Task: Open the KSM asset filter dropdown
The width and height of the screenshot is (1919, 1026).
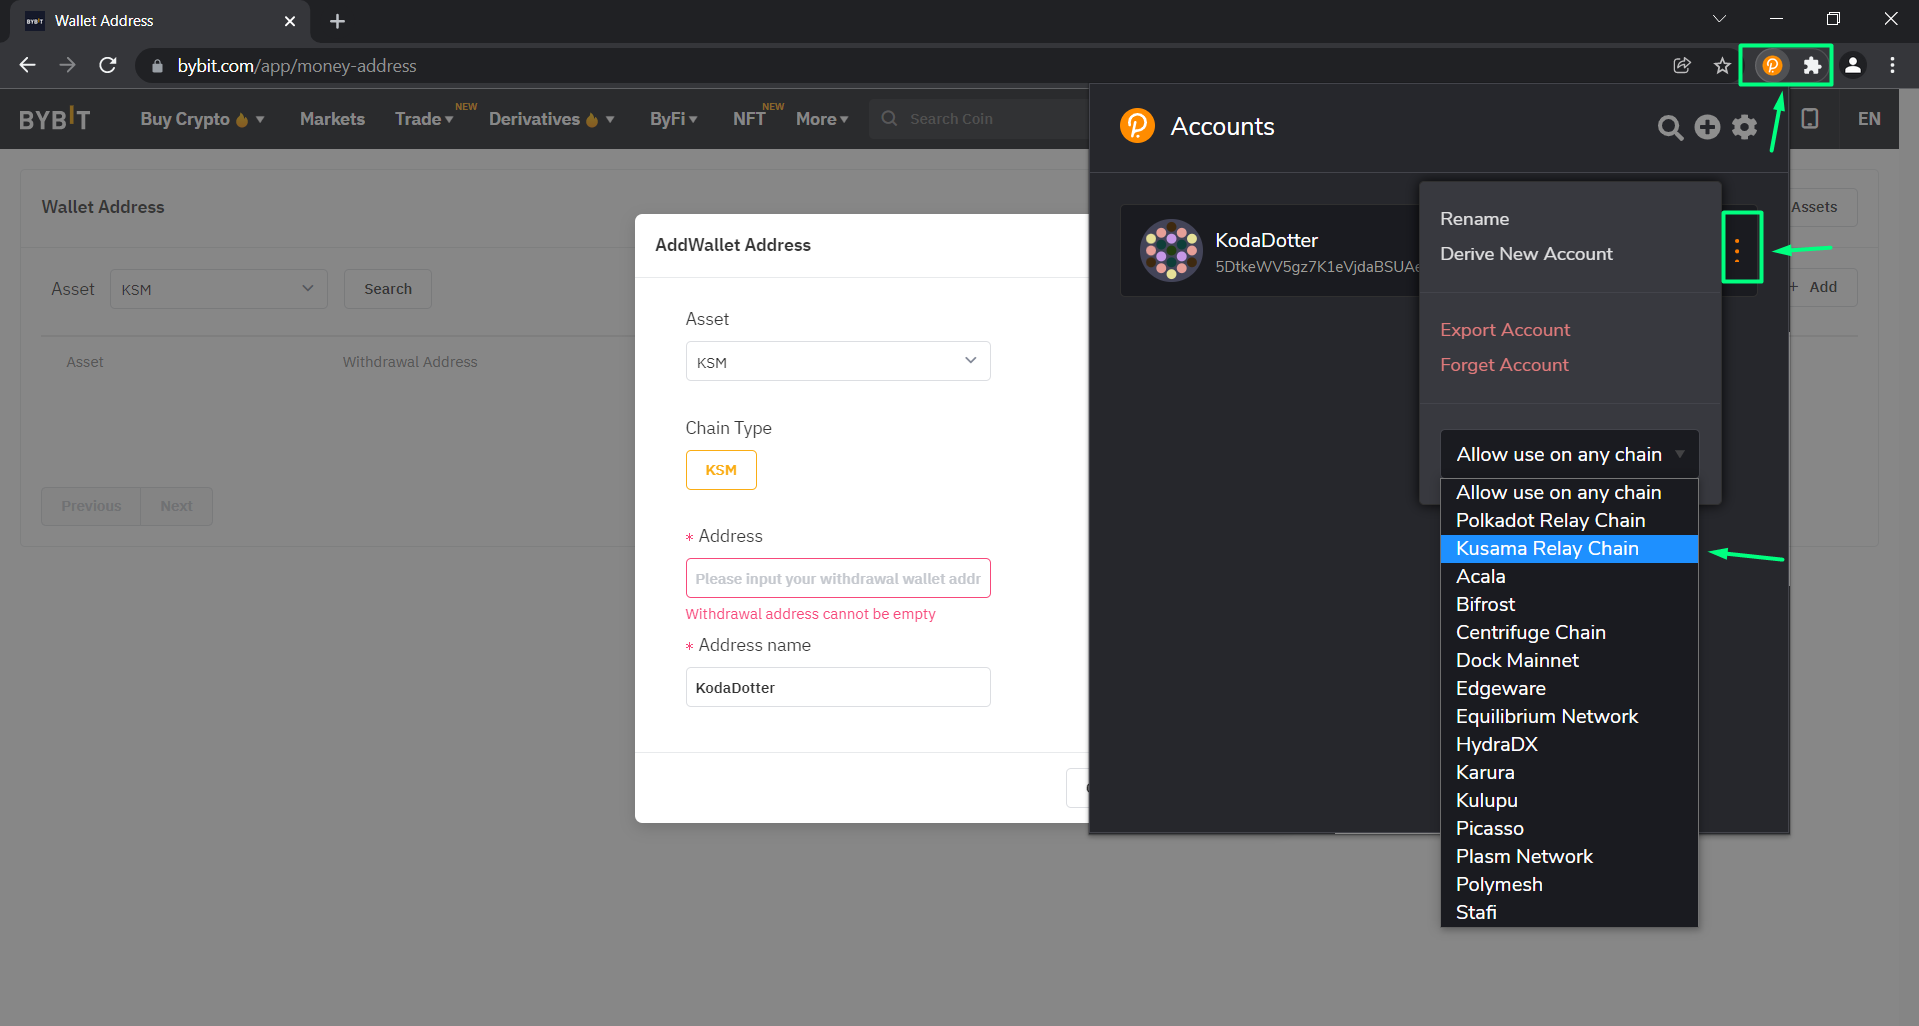Action: click(218, 289)
